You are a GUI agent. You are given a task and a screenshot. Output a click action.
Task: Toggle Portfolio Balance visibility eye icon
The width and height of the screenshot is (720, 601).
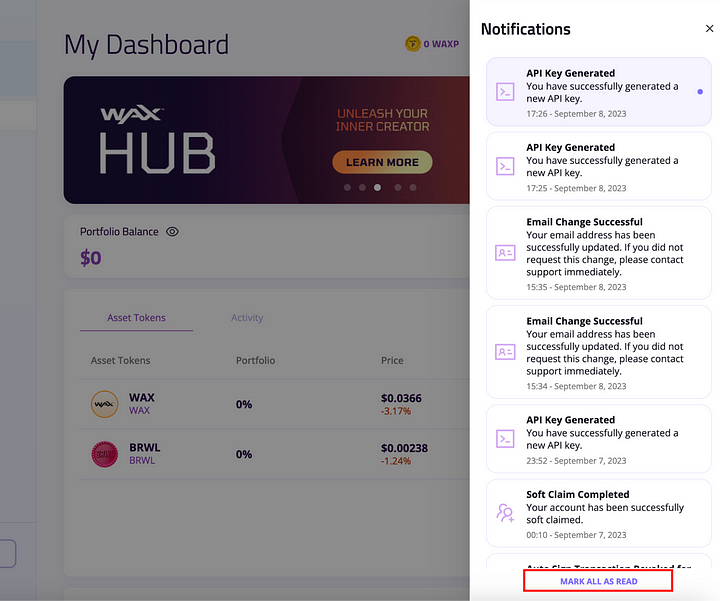tap(172, 232)
